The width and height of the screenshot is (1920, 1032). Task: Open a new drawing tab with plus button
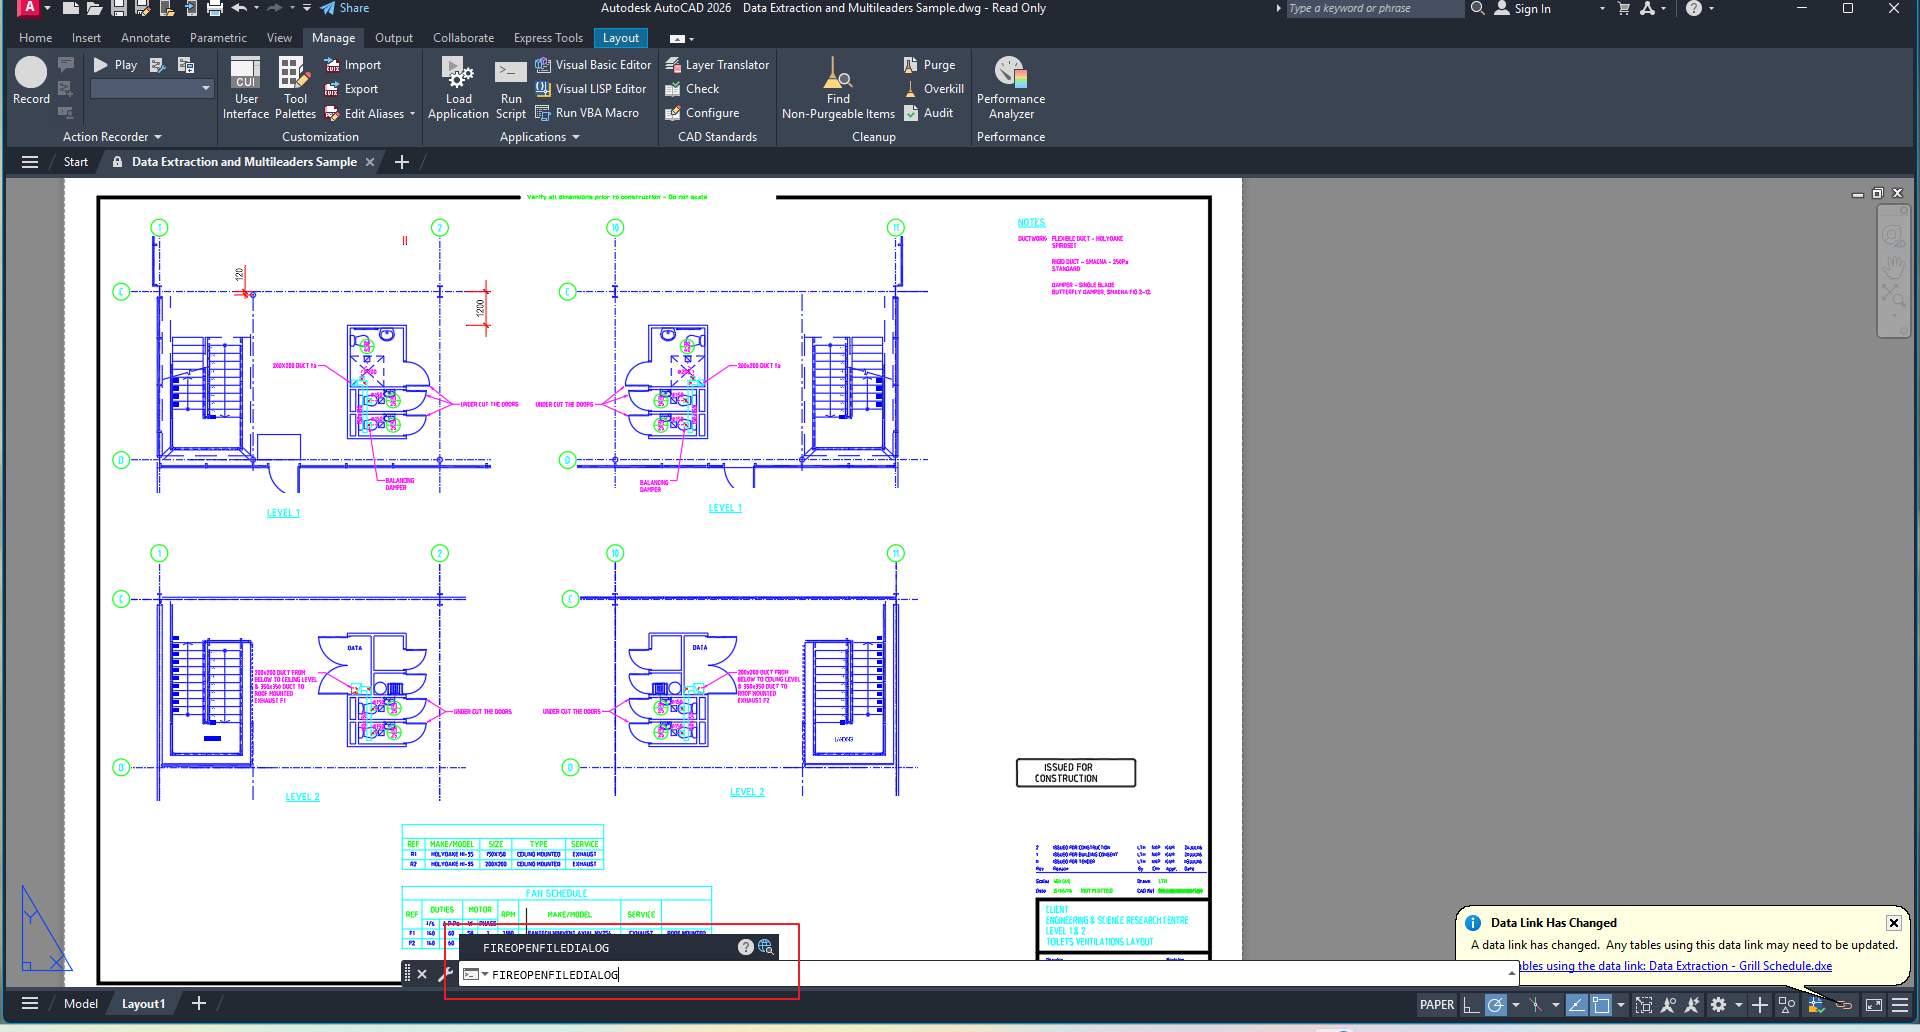point(402,162)
